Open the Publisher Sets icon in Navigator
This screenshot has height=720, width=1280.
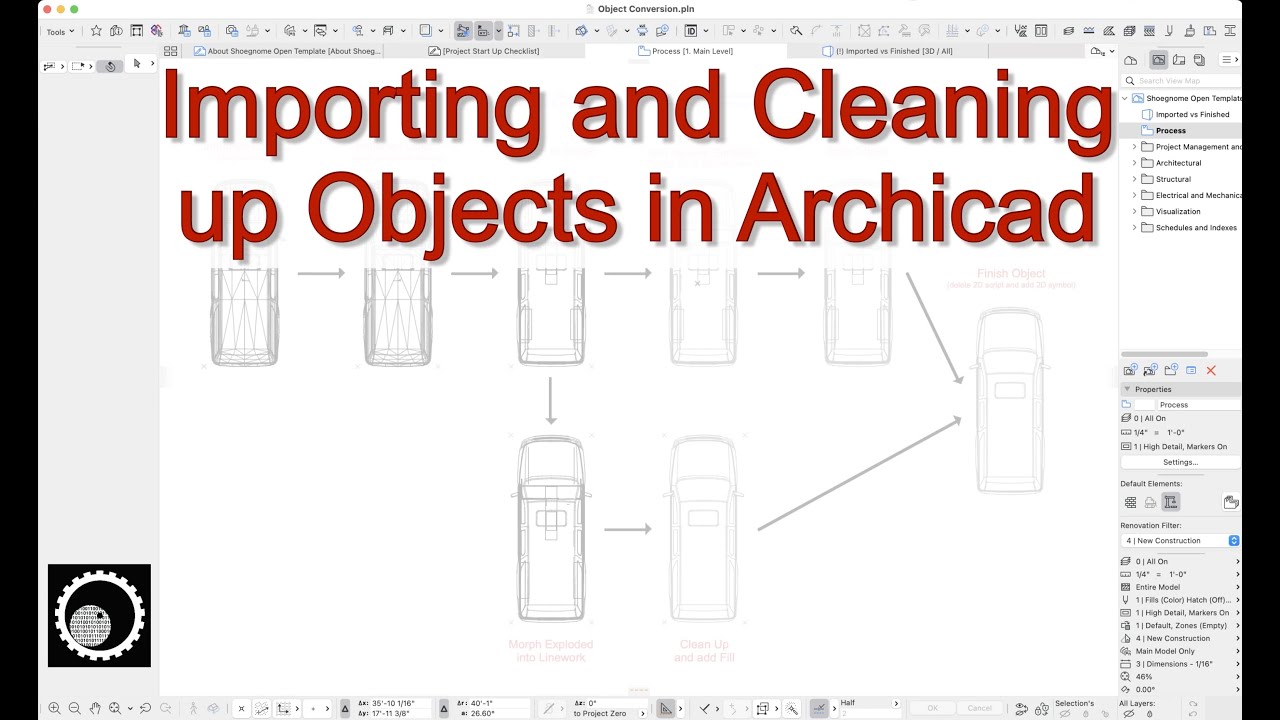click(1199, 60)
